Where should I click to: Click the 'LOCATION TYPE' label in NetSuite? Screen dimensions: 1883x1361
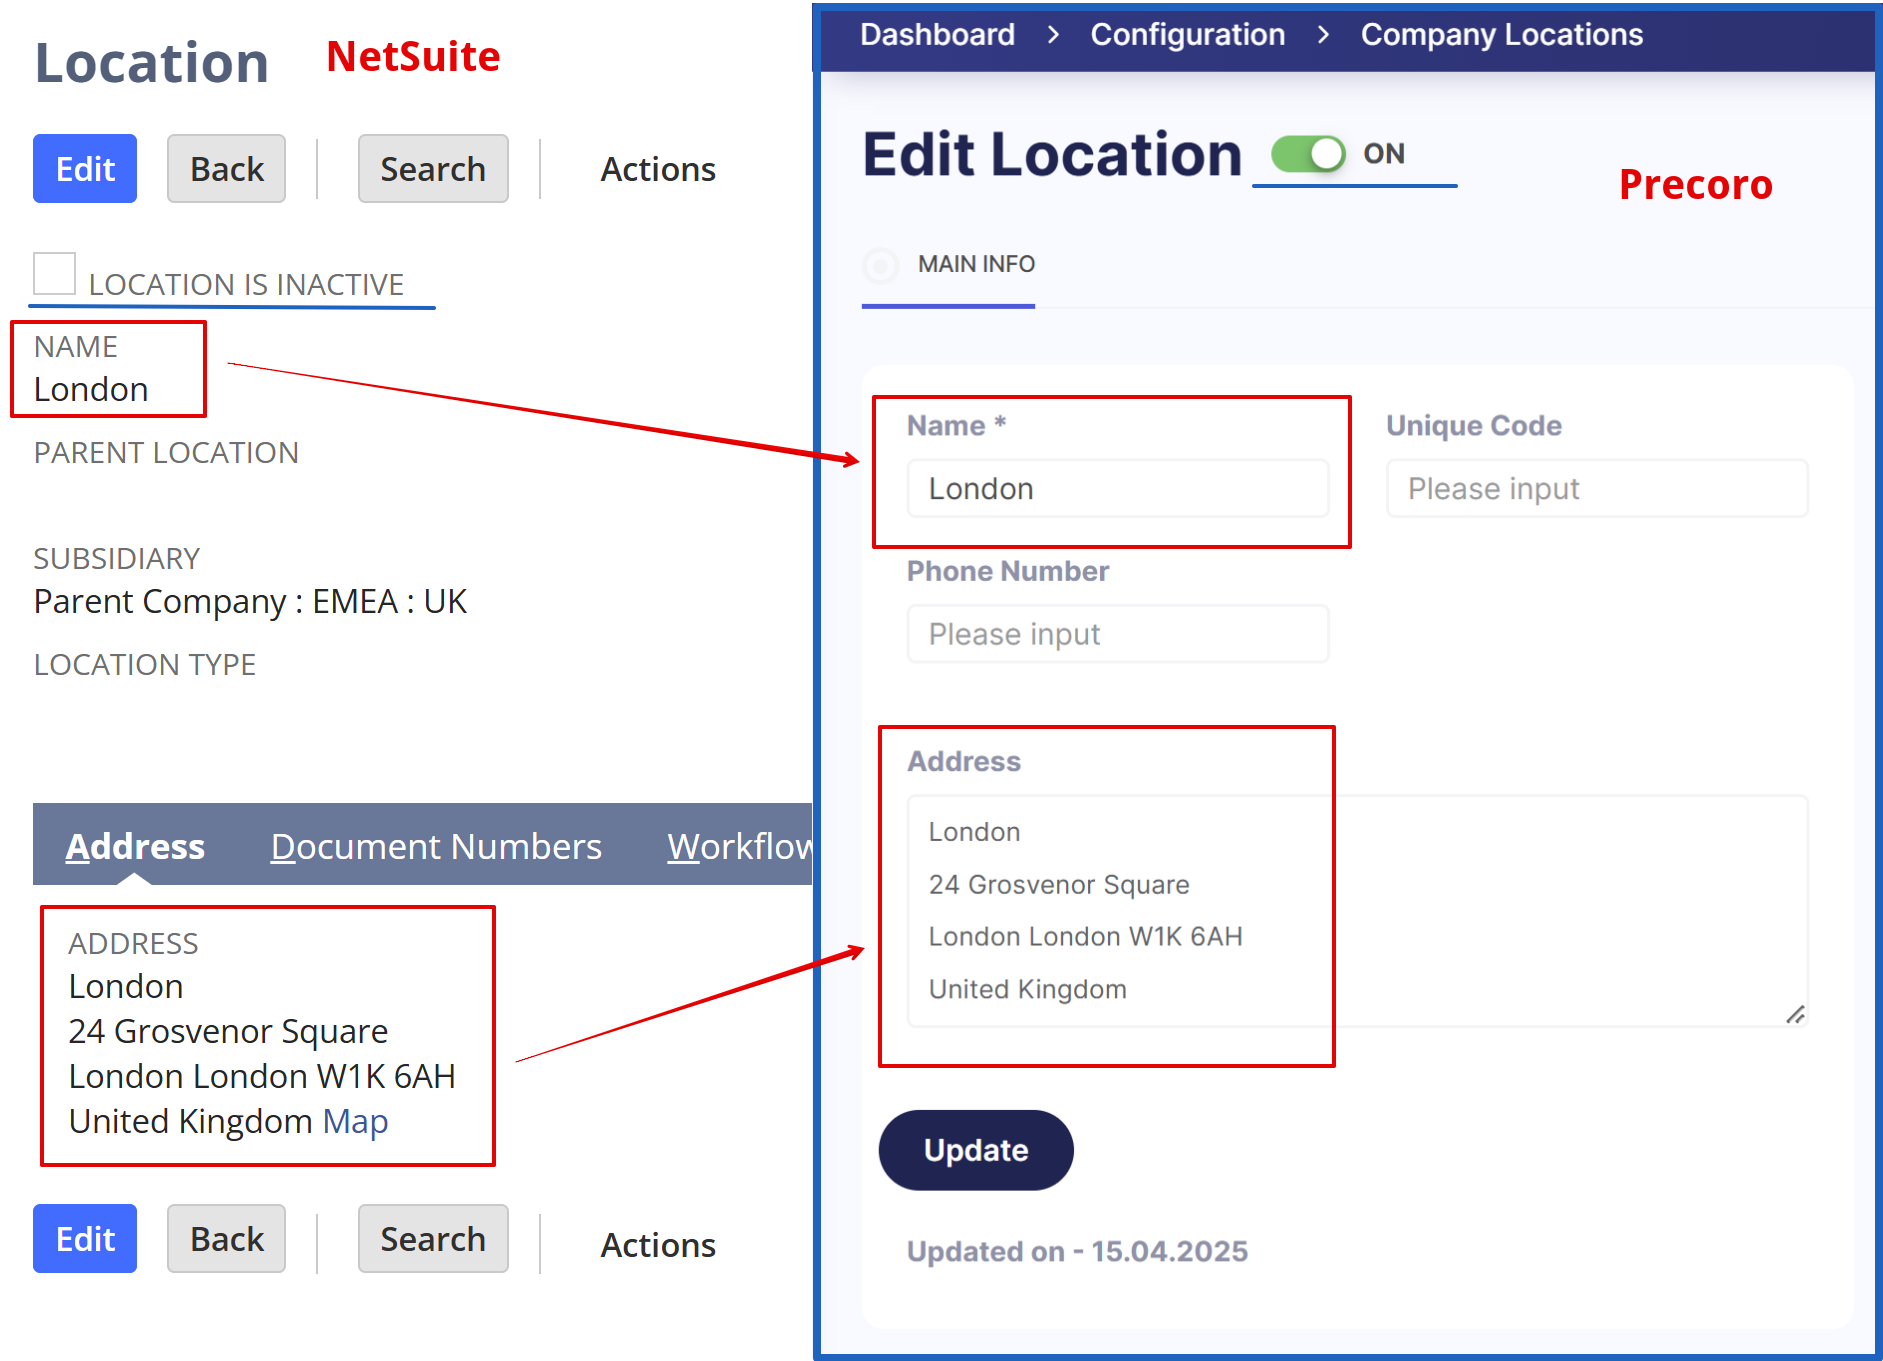[x=145, y=664]
